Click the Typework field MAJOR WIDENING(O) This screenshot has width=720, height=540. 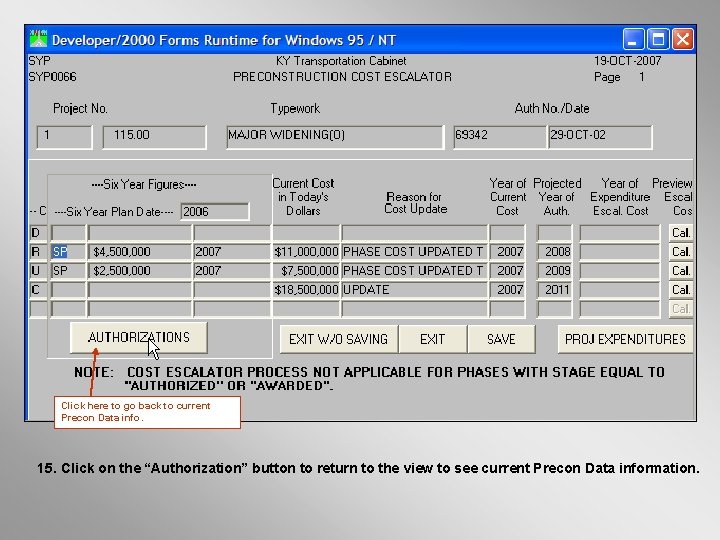point(335,137)
